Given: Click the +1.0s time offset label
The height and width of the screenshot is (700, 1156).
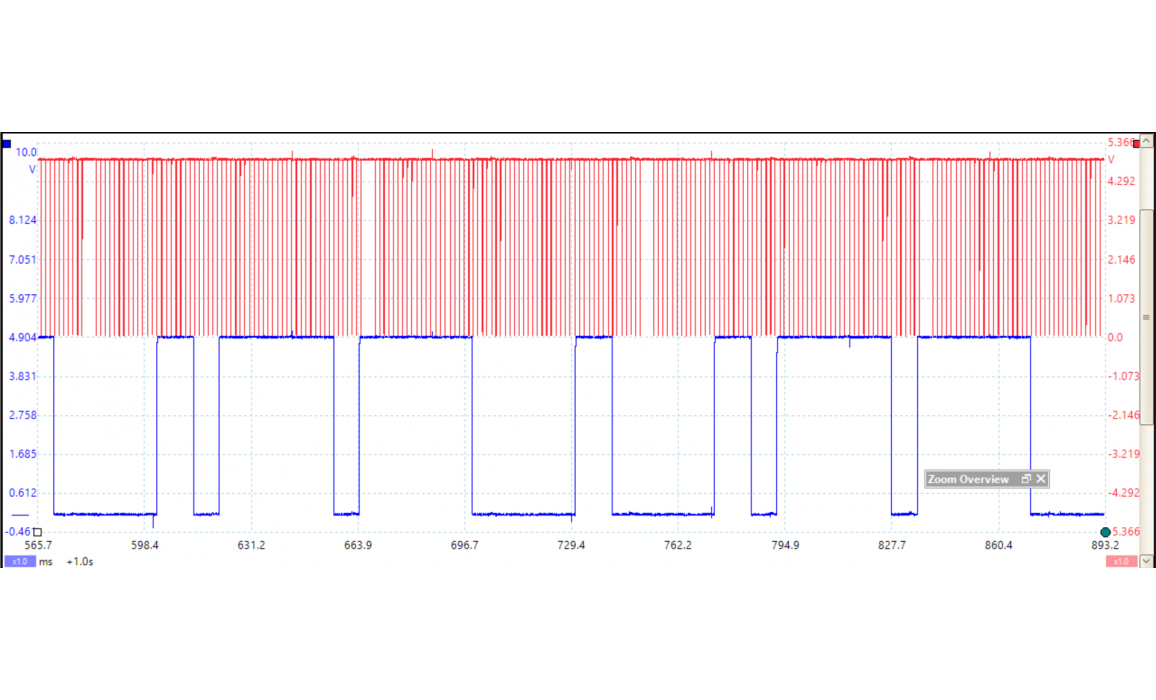Looking at the screenshot, I should coord(80,562).
